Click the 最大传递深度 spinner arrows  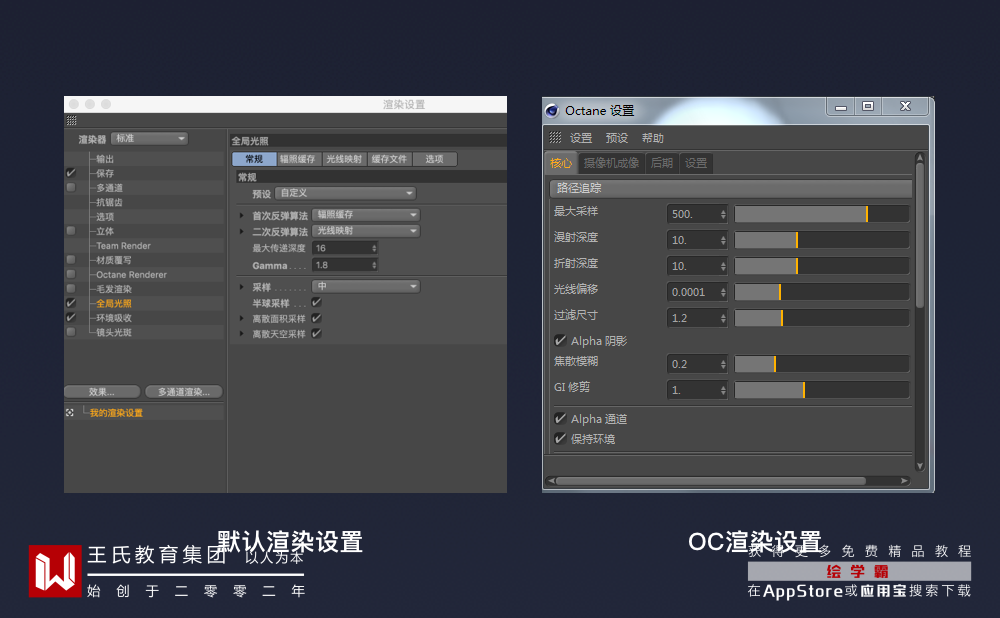[374, 248]
